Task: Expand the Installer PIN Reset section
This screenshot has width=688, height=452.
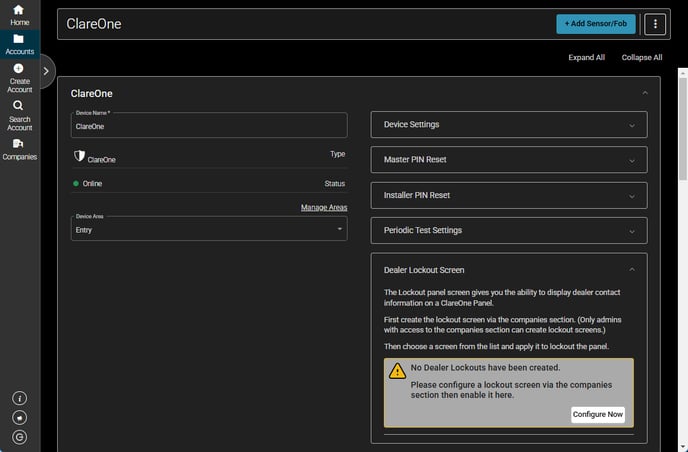Action: tap(509, 195)
